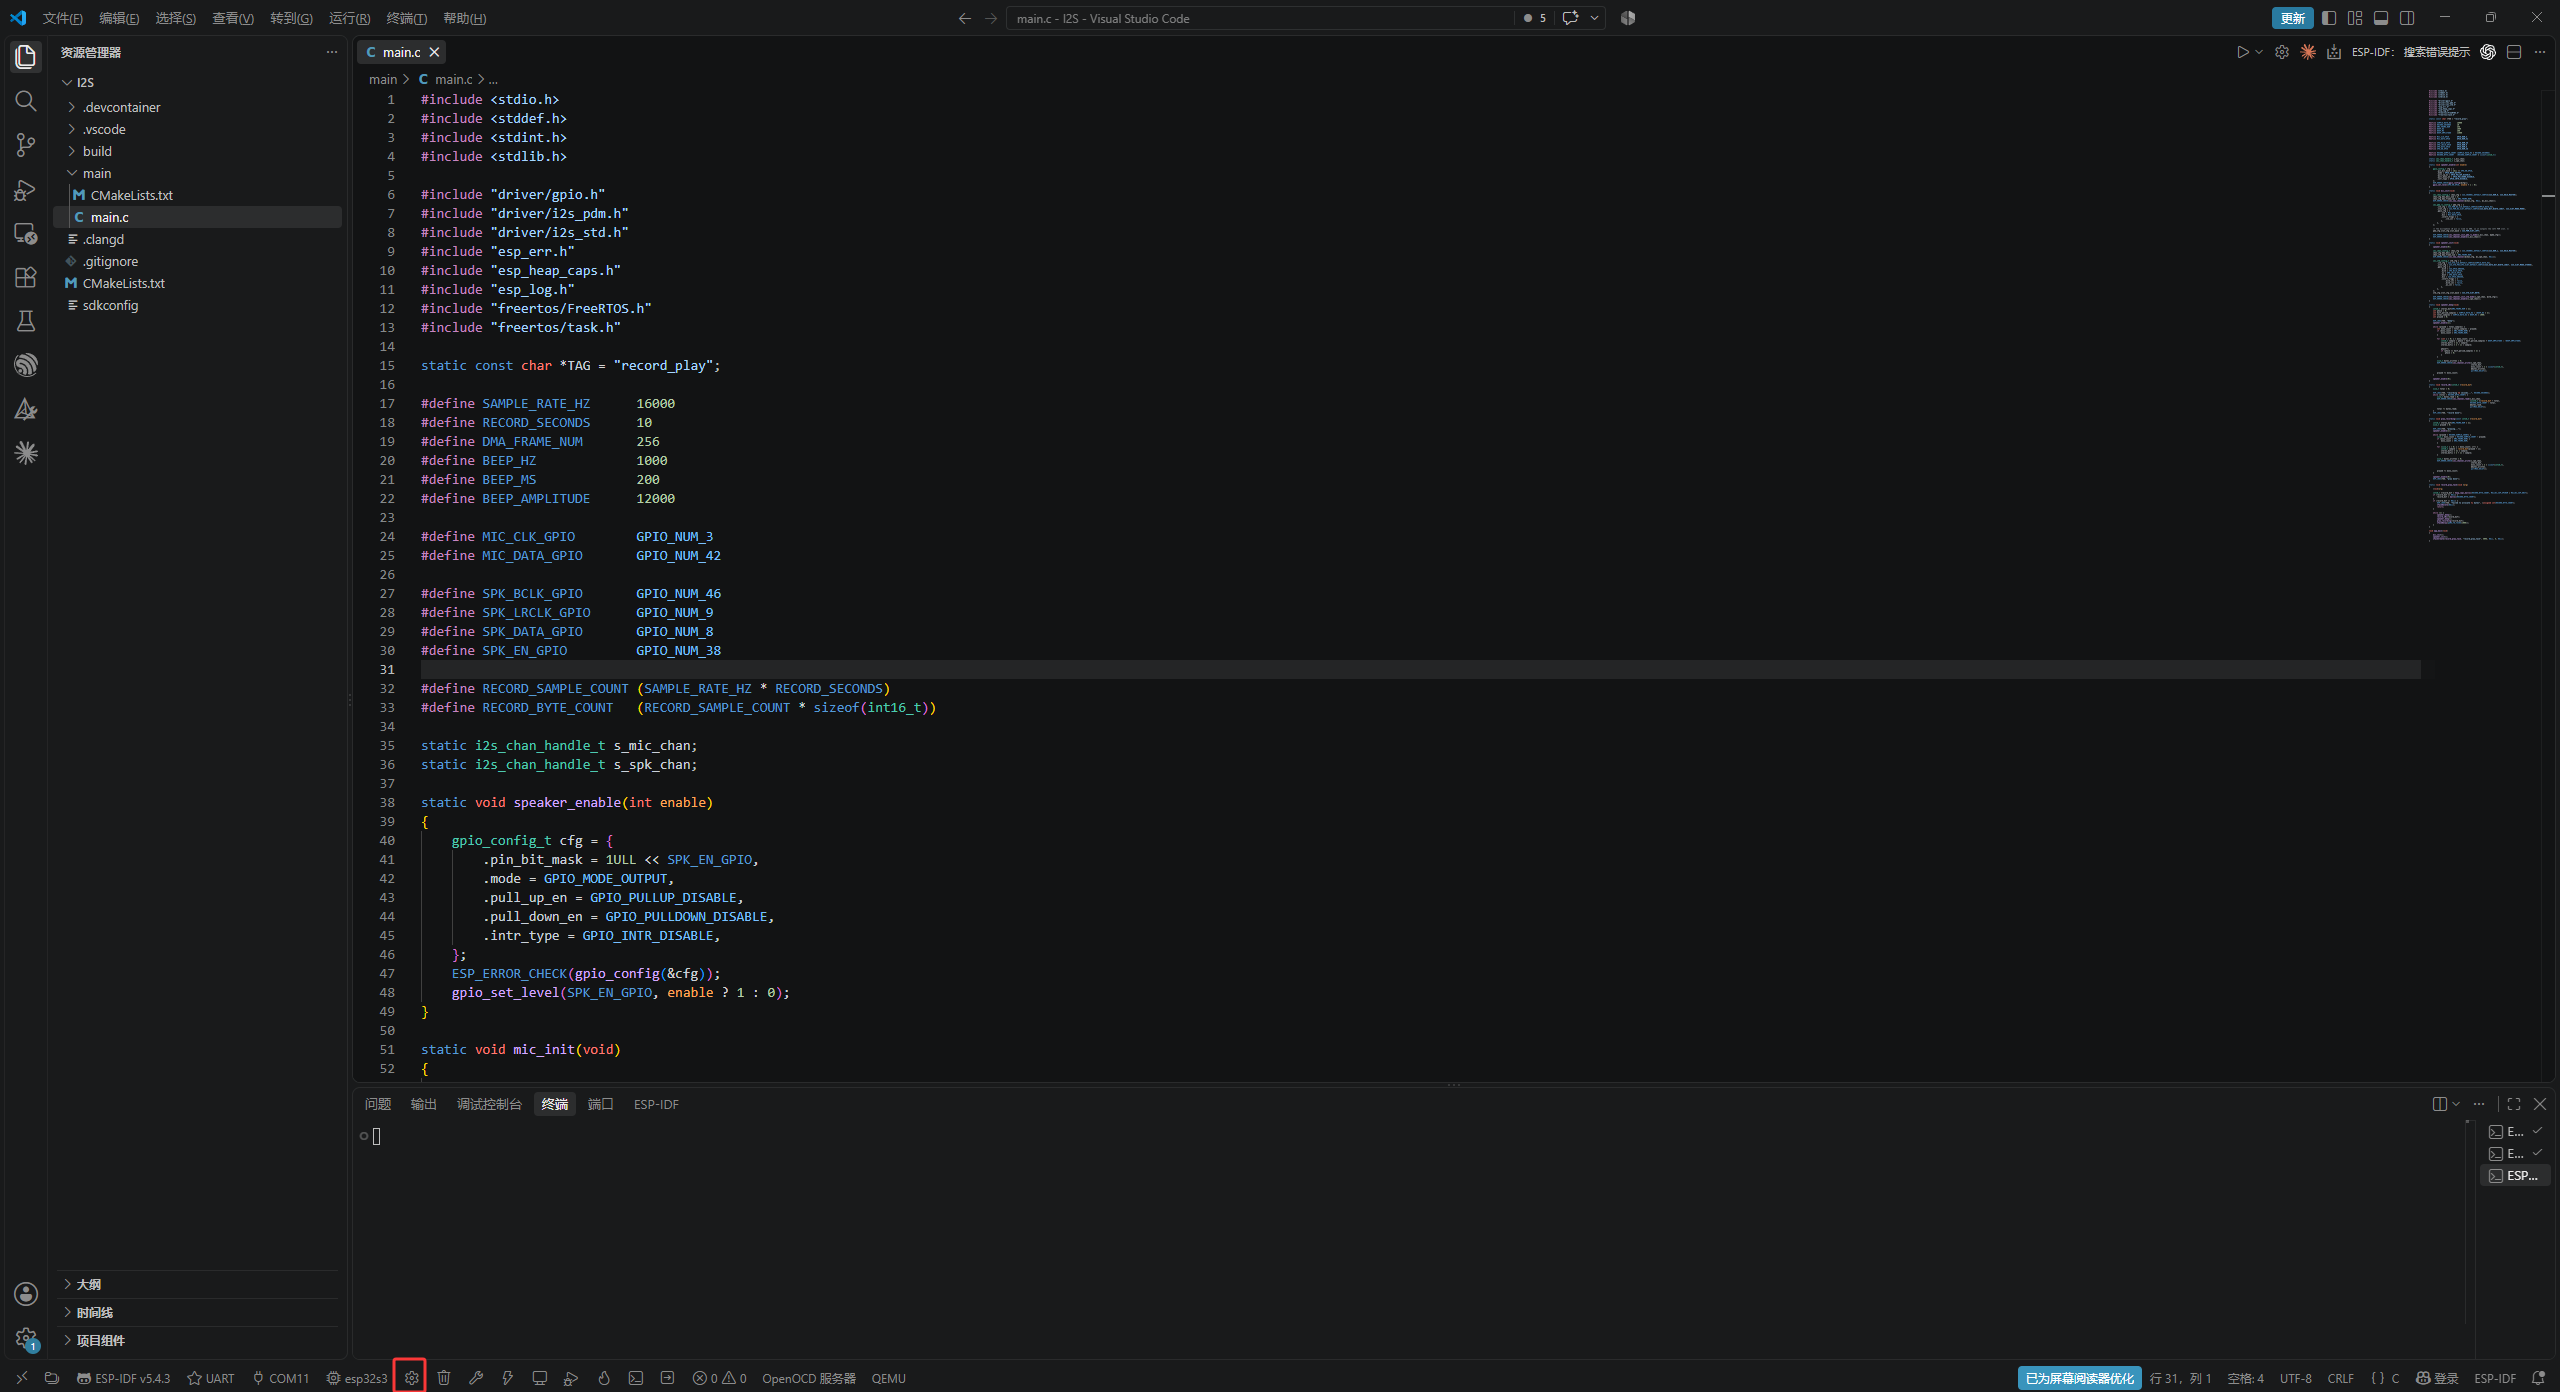Open Extensions view in activity bar
Viewport: 2560px width, 1392px height.
tap(26, 277)
